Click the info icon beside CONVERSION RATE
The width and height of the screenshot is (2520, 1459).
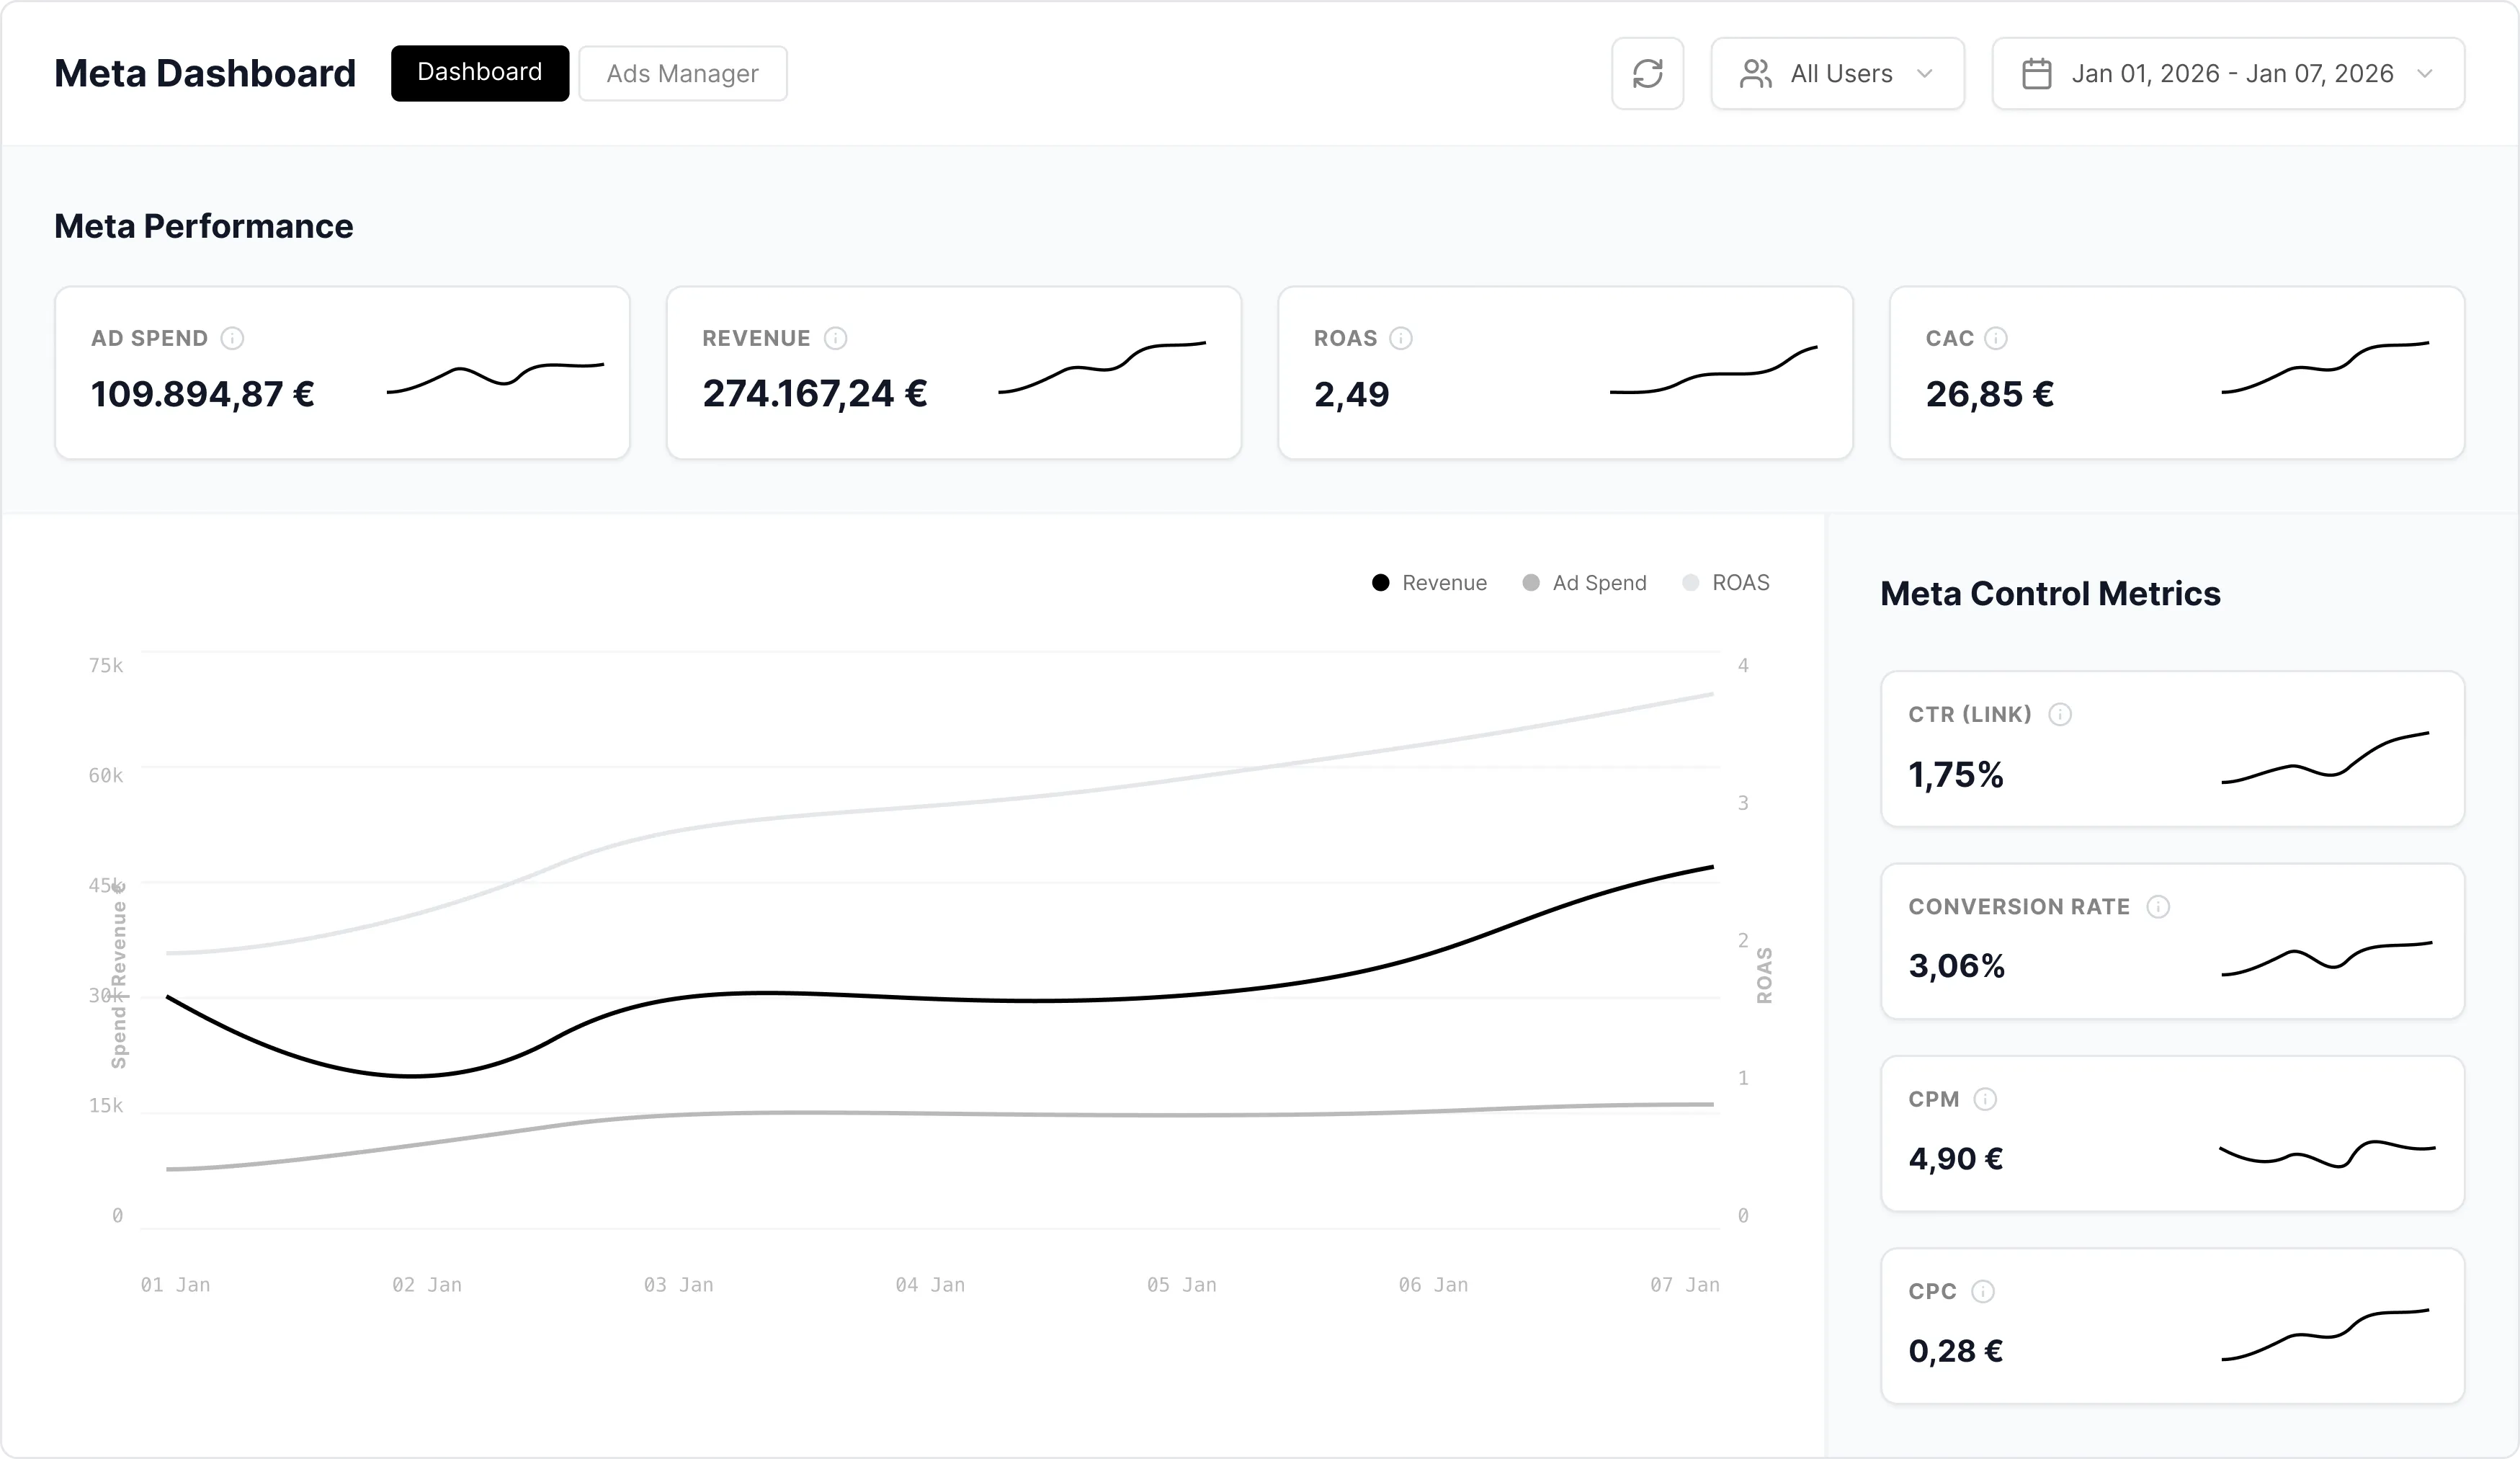tap(2158, 907)
